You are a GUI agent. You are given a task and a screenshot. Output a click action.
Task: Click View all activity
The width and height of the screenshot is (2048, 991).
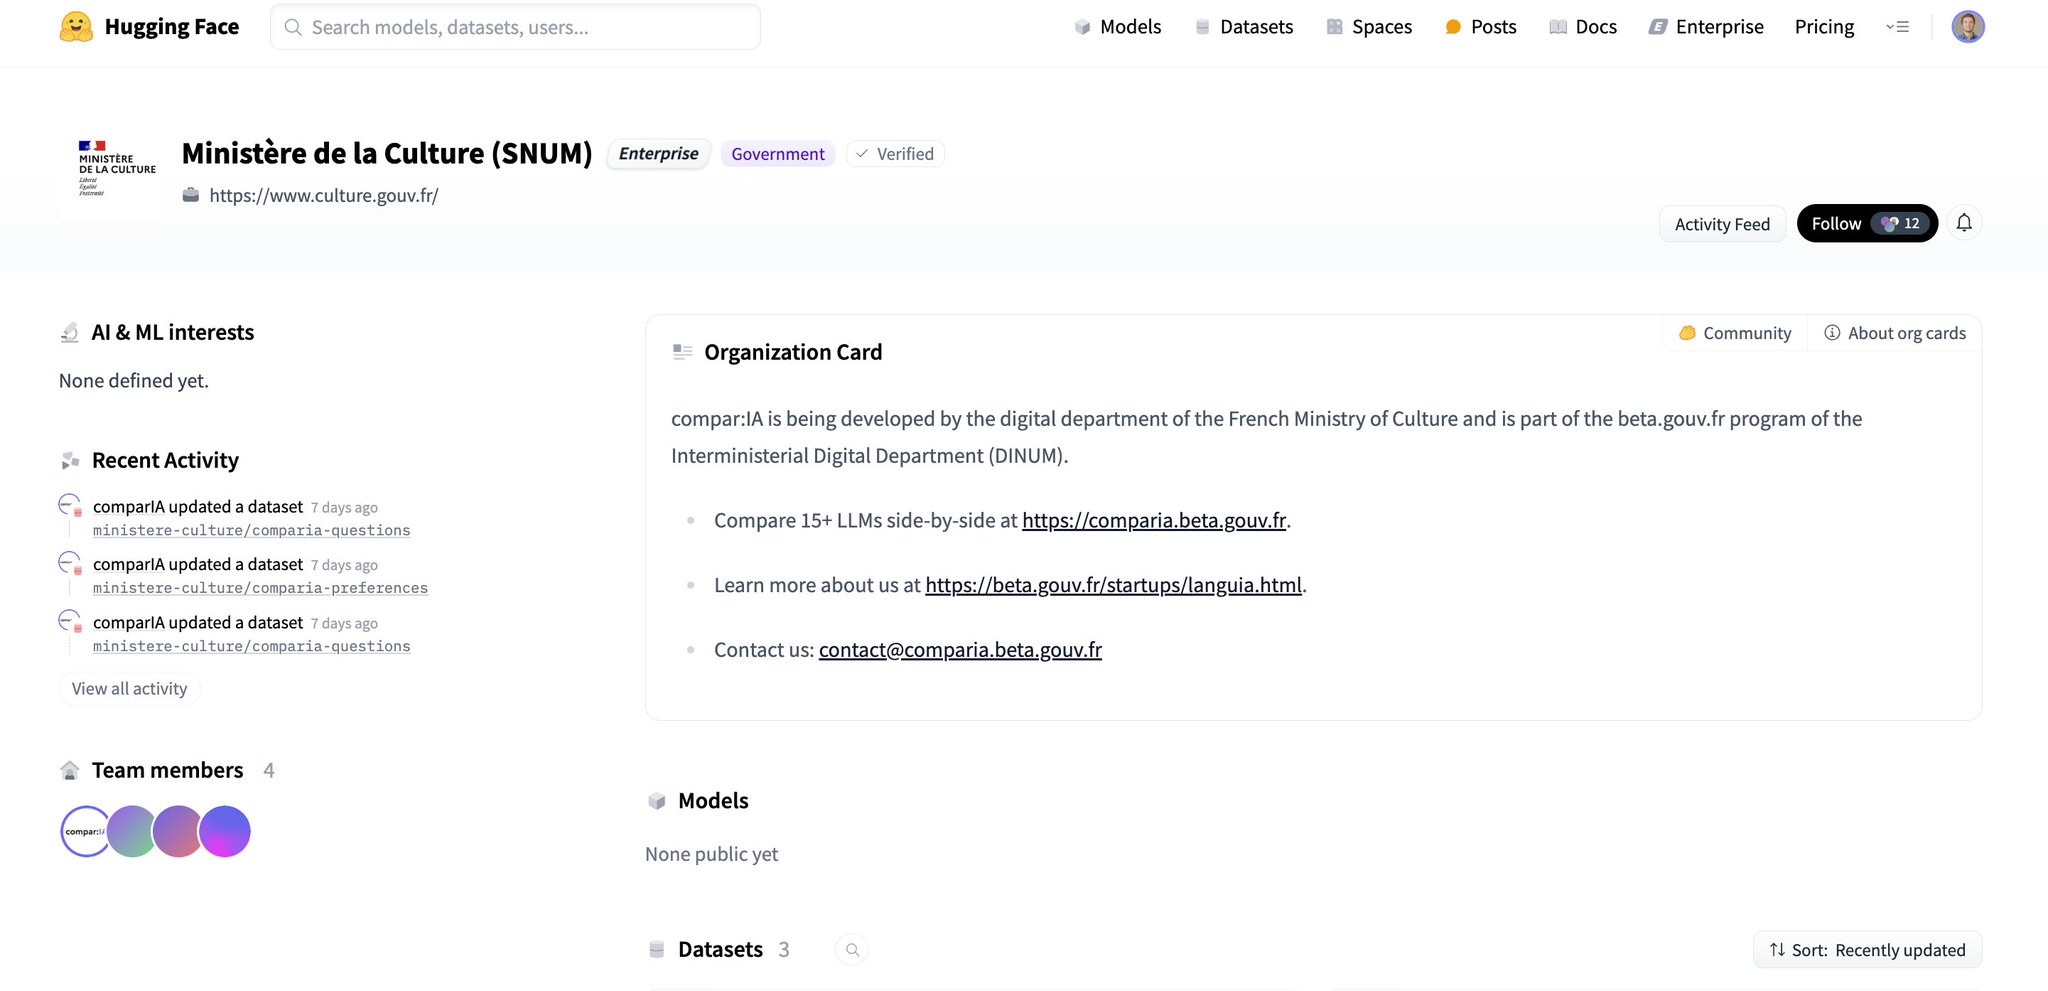[x=129, y=689]
